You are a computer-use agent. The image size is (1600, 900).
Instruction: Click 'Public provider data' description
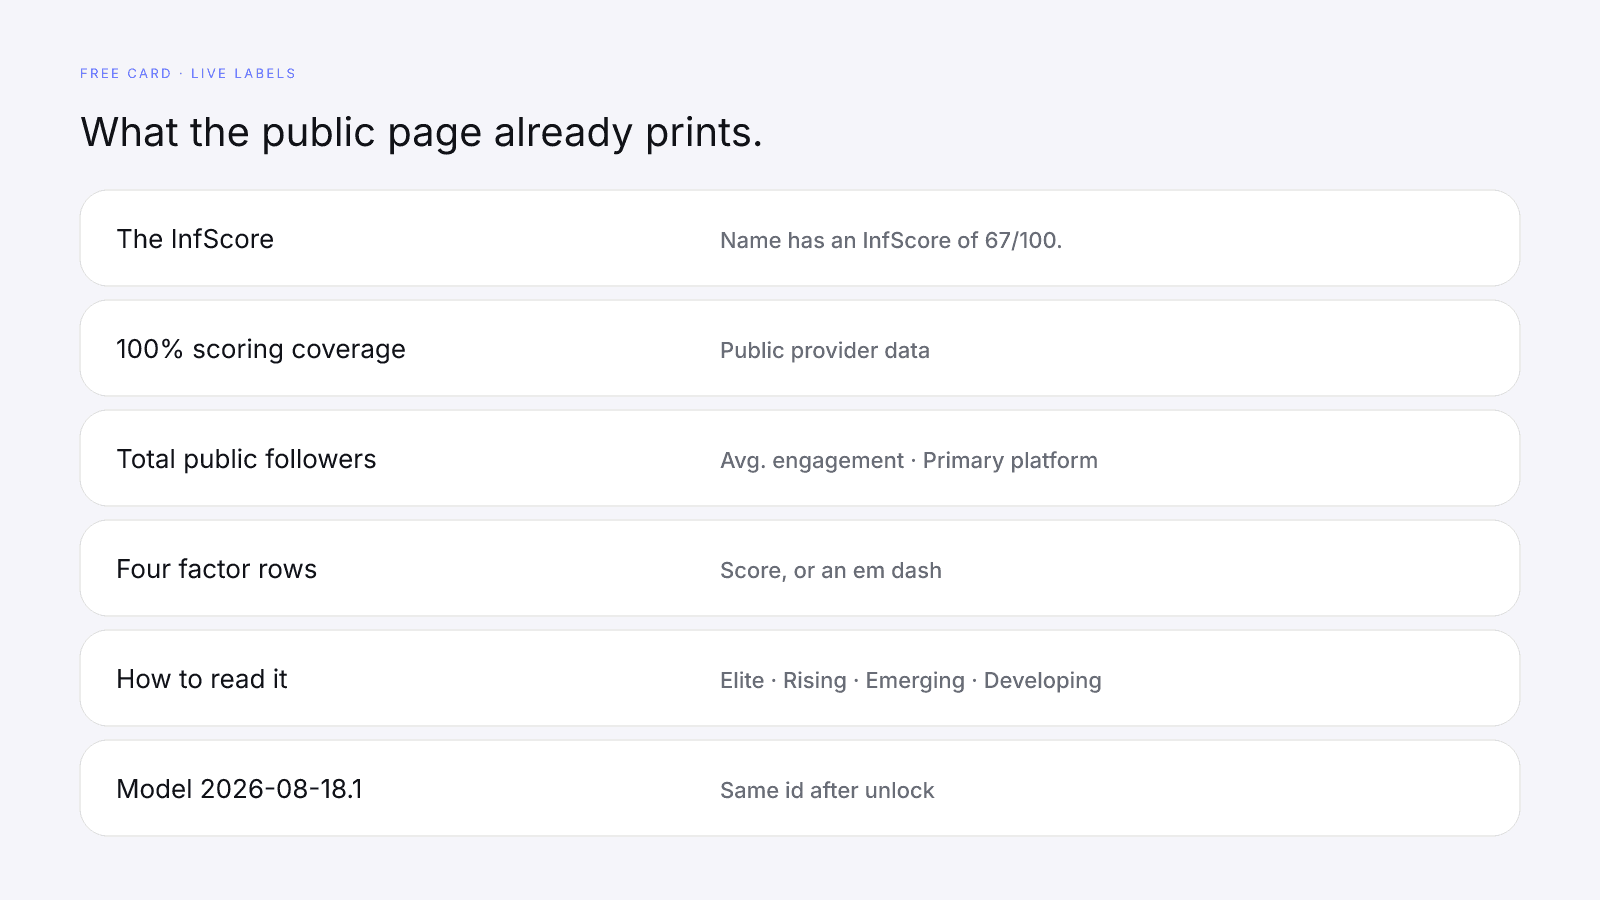[825, 350]
